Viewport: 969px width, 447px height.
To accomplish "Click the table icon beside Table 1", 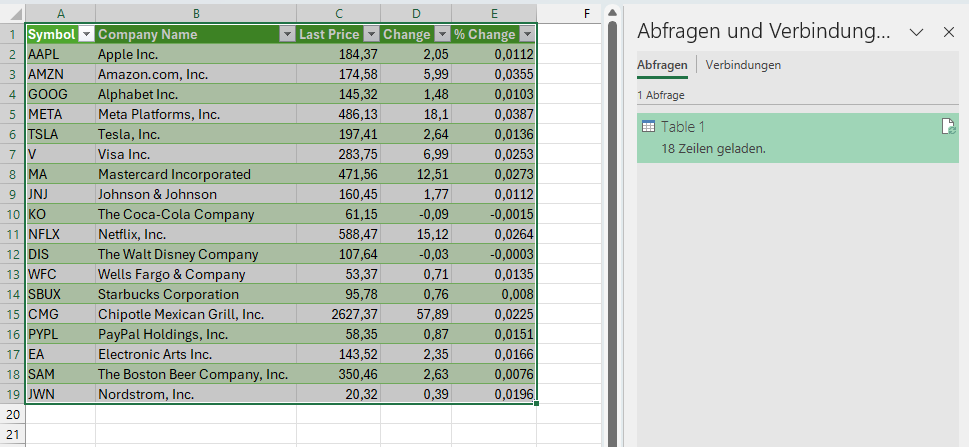I will point(648,127).
